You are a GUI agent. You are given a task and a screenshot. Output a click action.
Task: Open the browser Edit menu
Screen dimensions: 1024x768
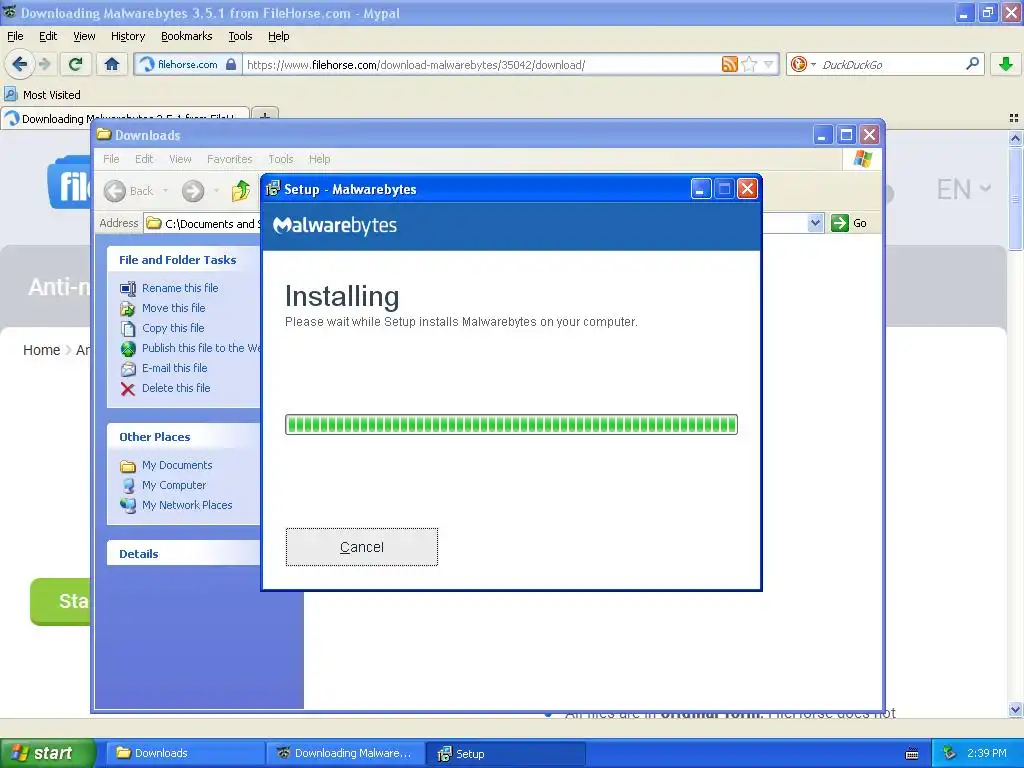tap(48, 36)
